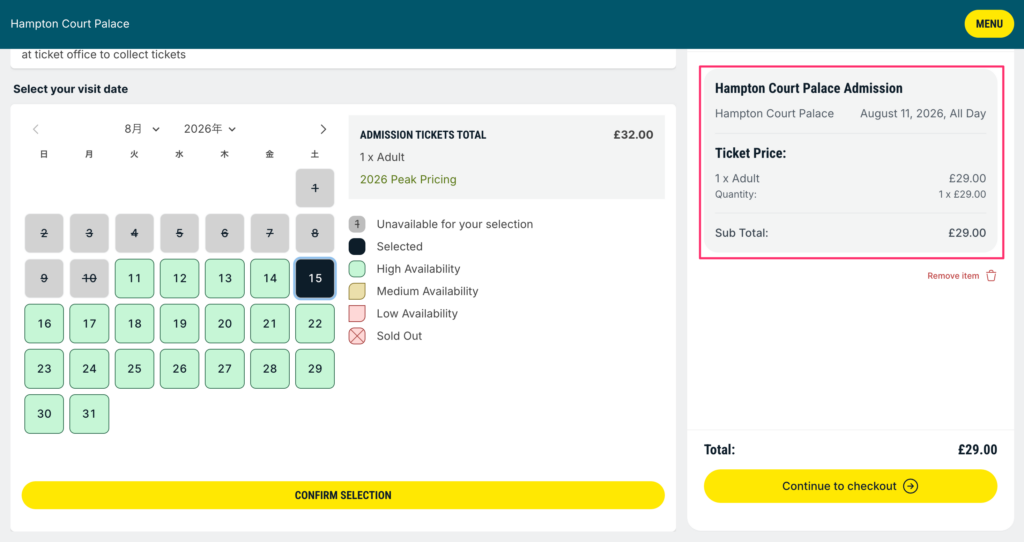Select date 31 on the calendar

(x=89, y=413)
